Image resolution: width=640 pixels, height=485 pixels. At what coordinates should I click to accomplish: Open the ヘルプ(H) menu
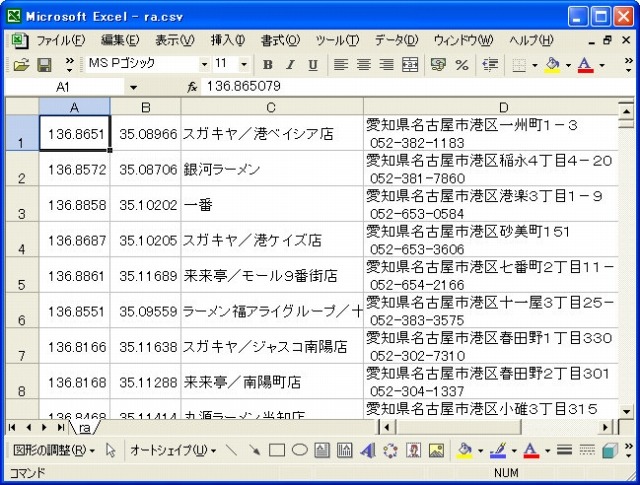tap(531, 40)
